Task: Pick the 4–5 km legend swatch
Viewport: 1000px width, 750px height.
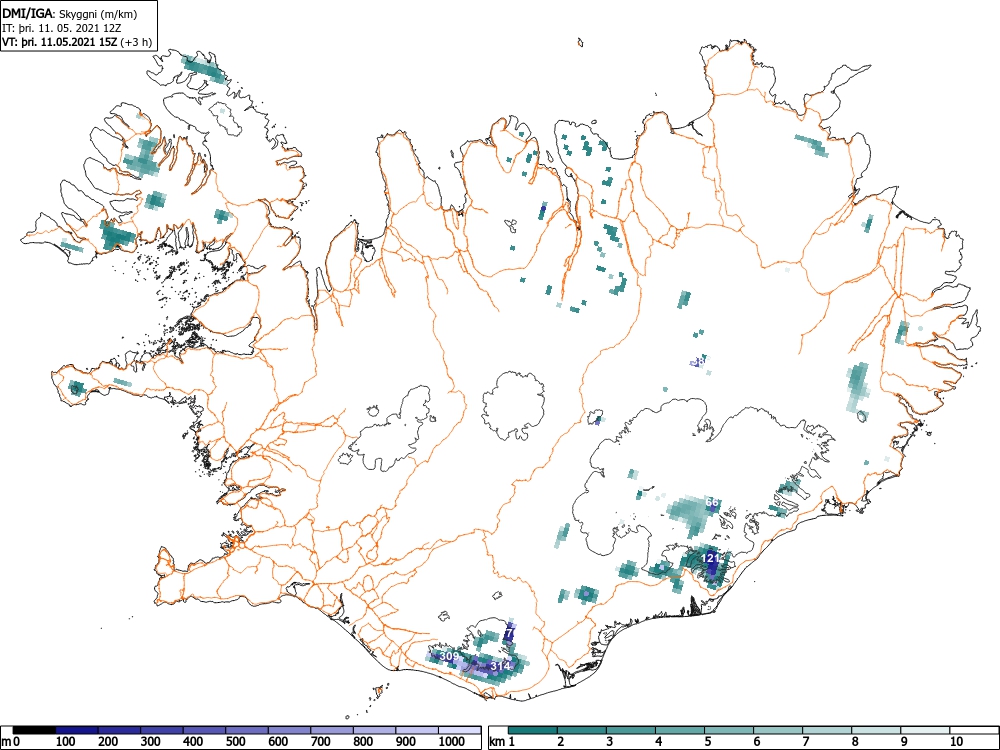Action: (x=680, y=730)
